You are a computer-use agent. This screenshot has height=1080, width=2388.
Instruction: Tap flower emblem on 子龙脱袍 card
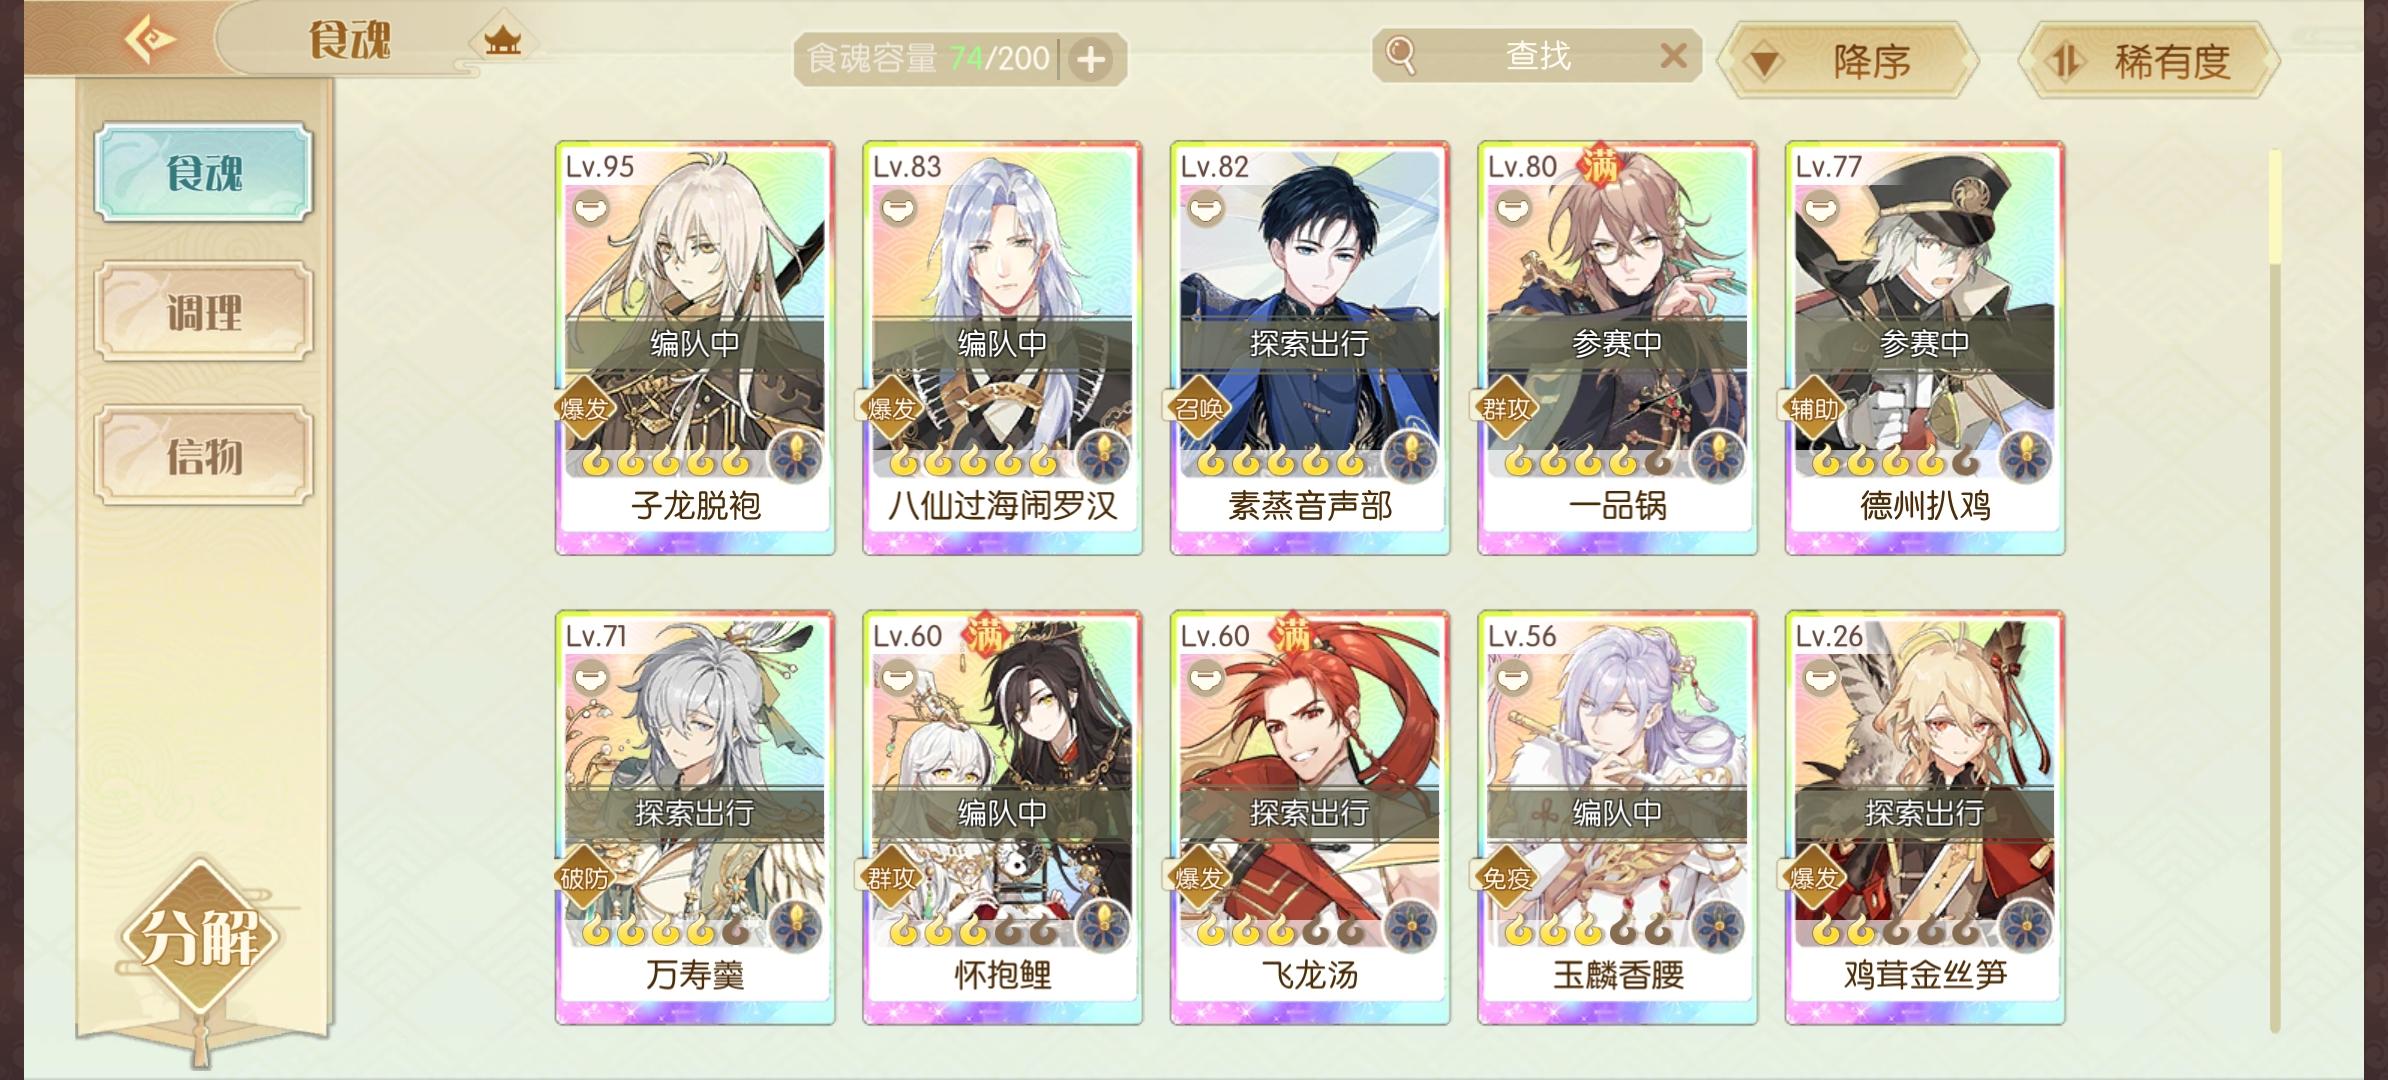coord(796,458)
